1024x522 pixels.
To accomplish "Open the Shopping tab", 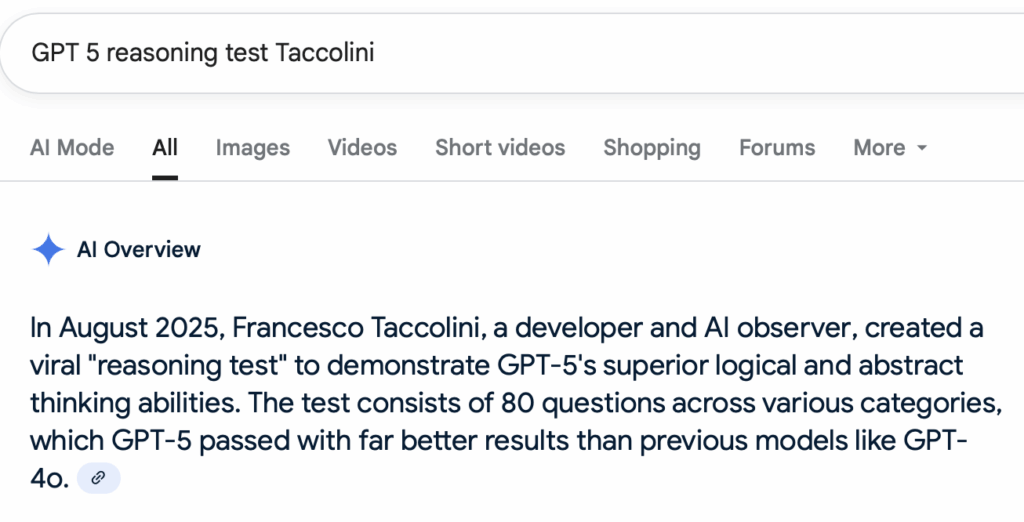I will (x=652, y=148).
